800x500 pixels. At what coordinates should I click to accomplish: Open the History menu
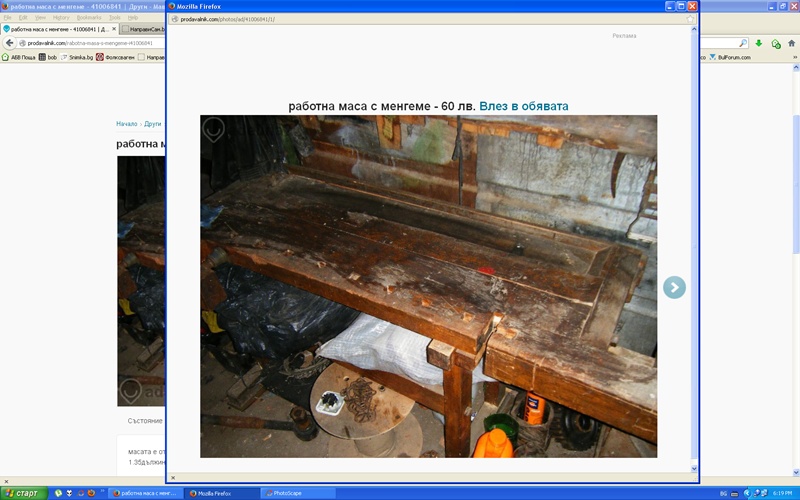point(61,17)
